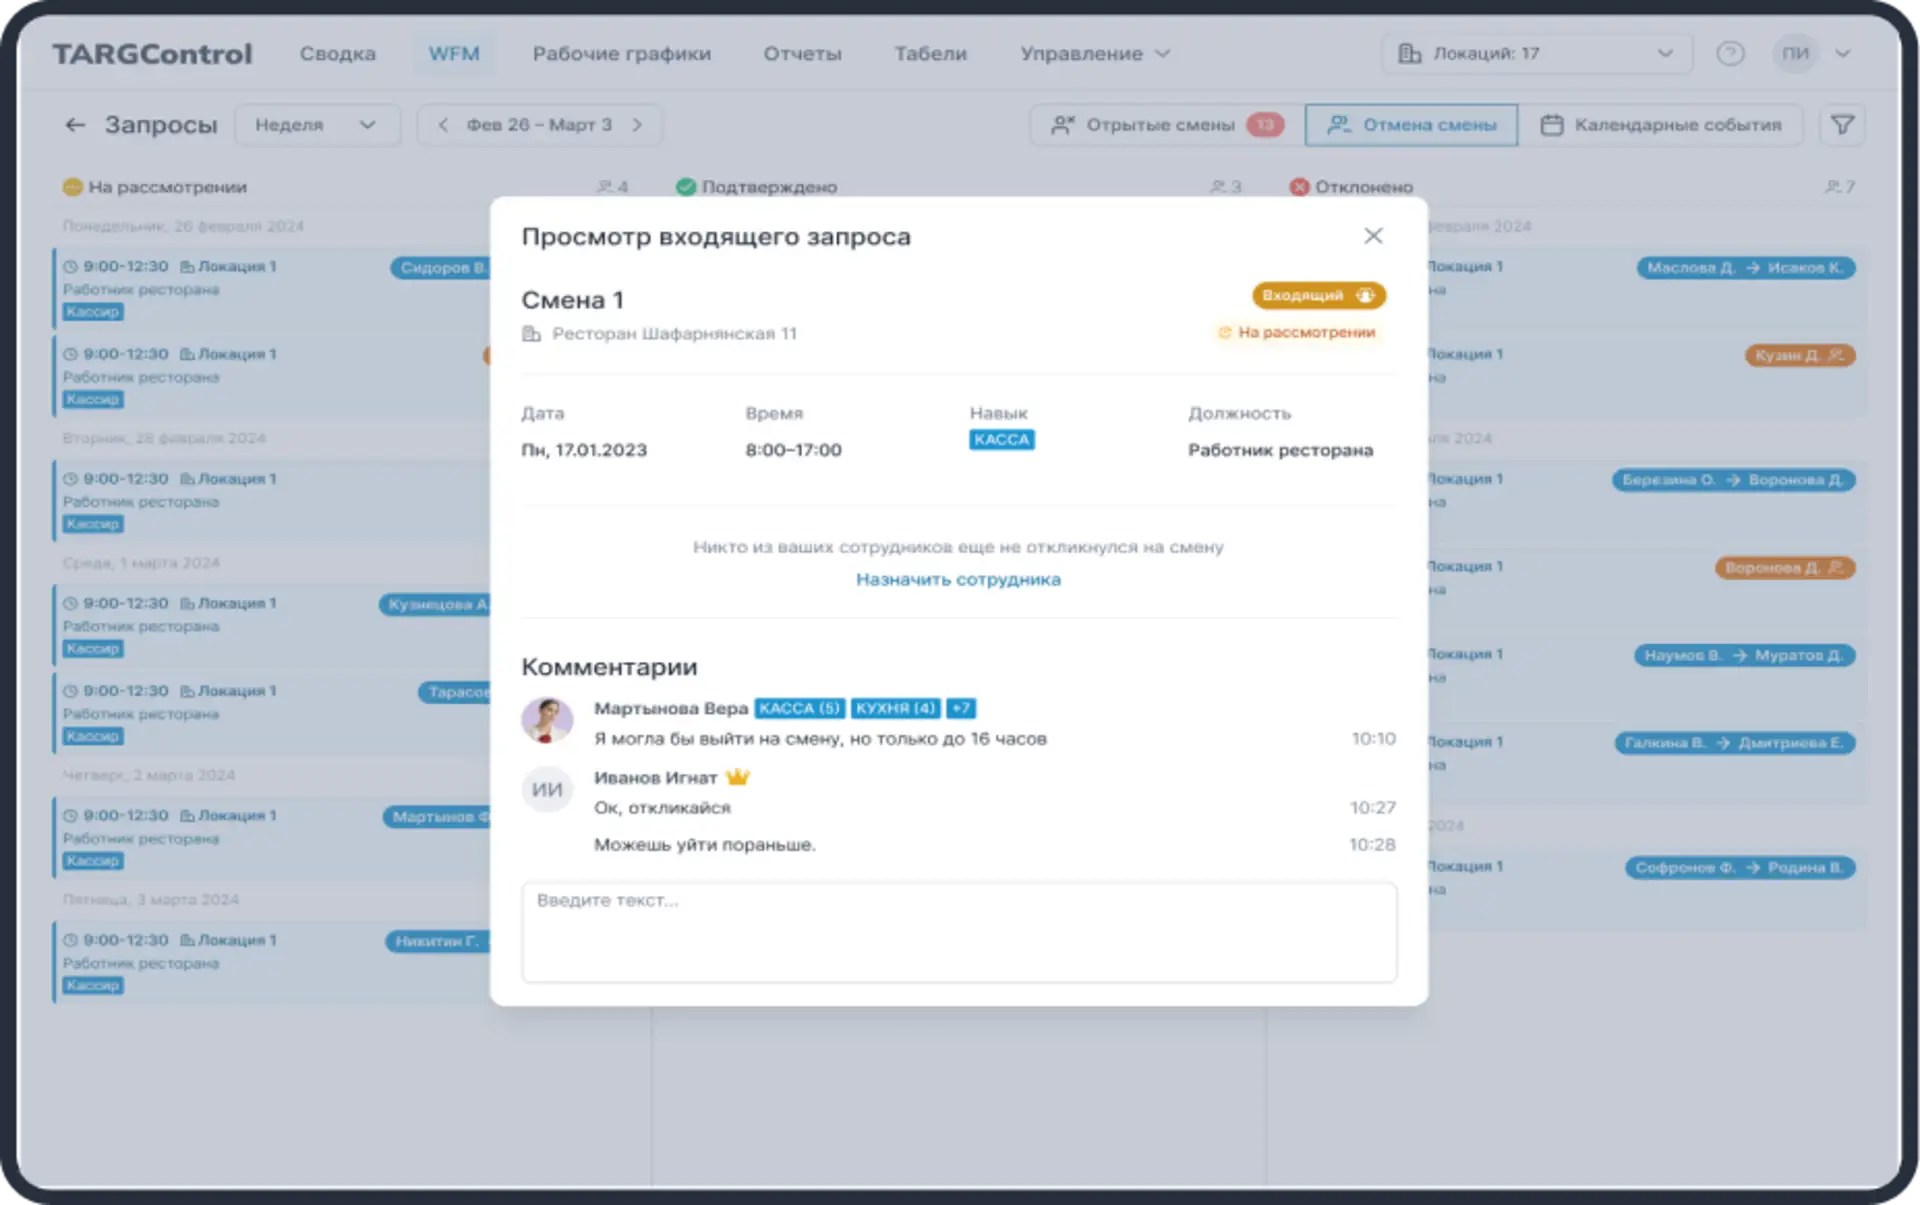Click the help question mark icon

pos(1730,54)
